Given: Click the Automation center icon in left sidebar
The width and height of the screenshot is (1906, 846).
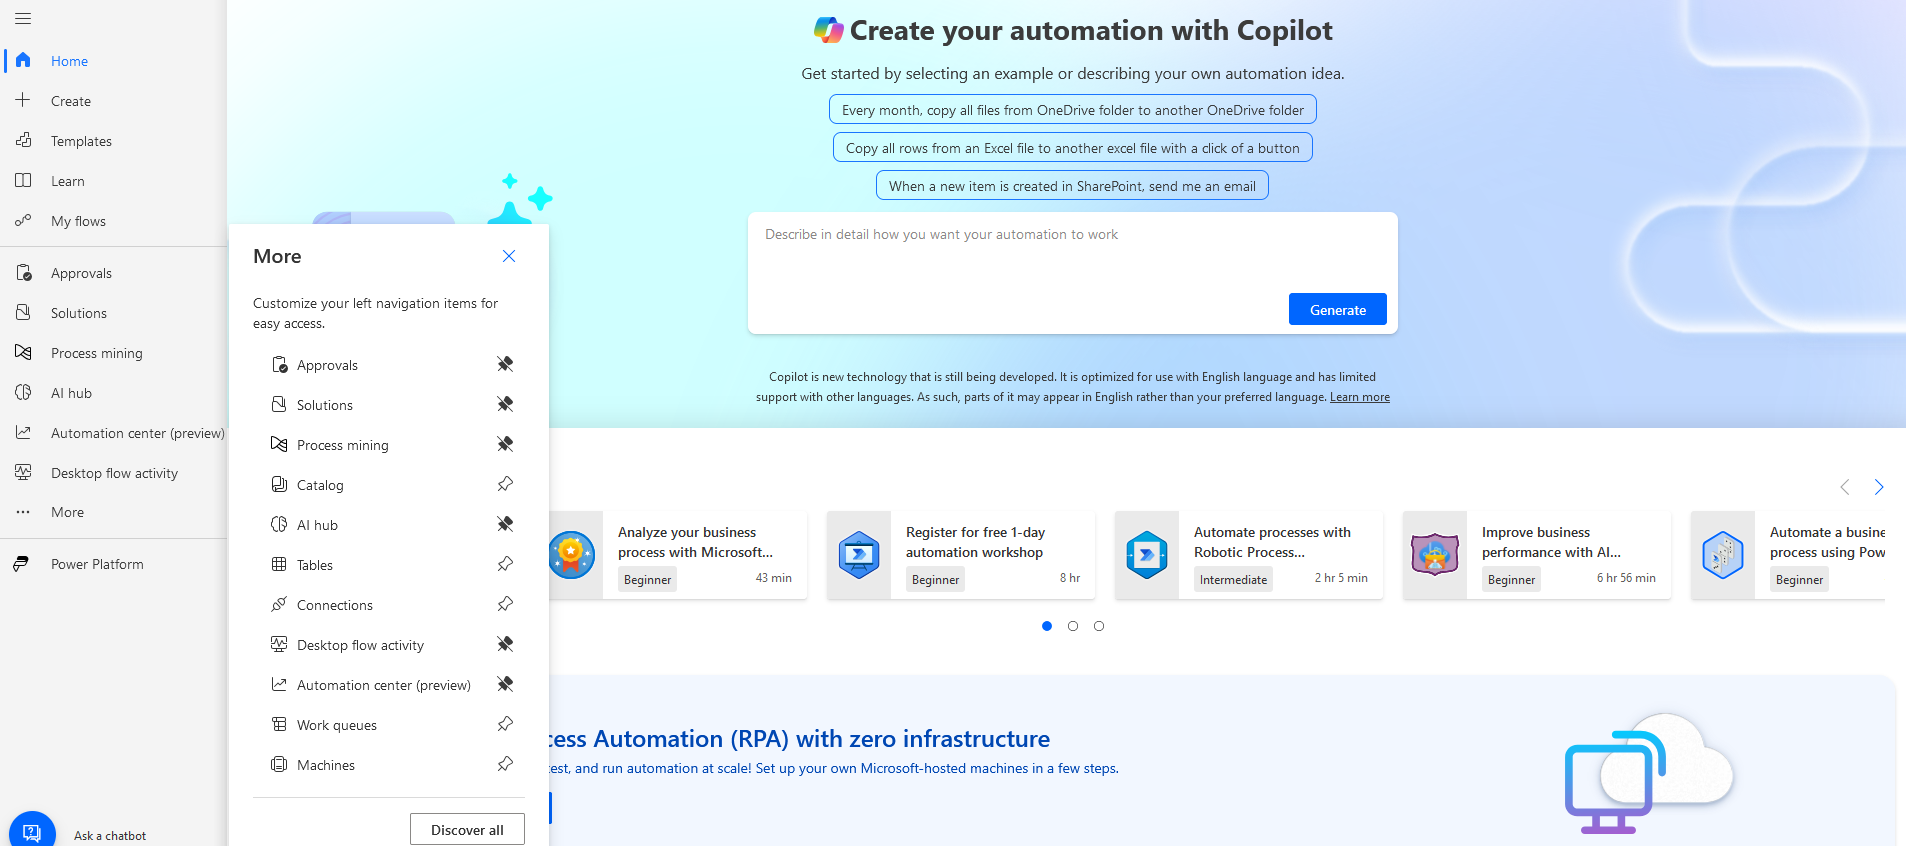Looking at the screenshot, I should coord(23,432).
